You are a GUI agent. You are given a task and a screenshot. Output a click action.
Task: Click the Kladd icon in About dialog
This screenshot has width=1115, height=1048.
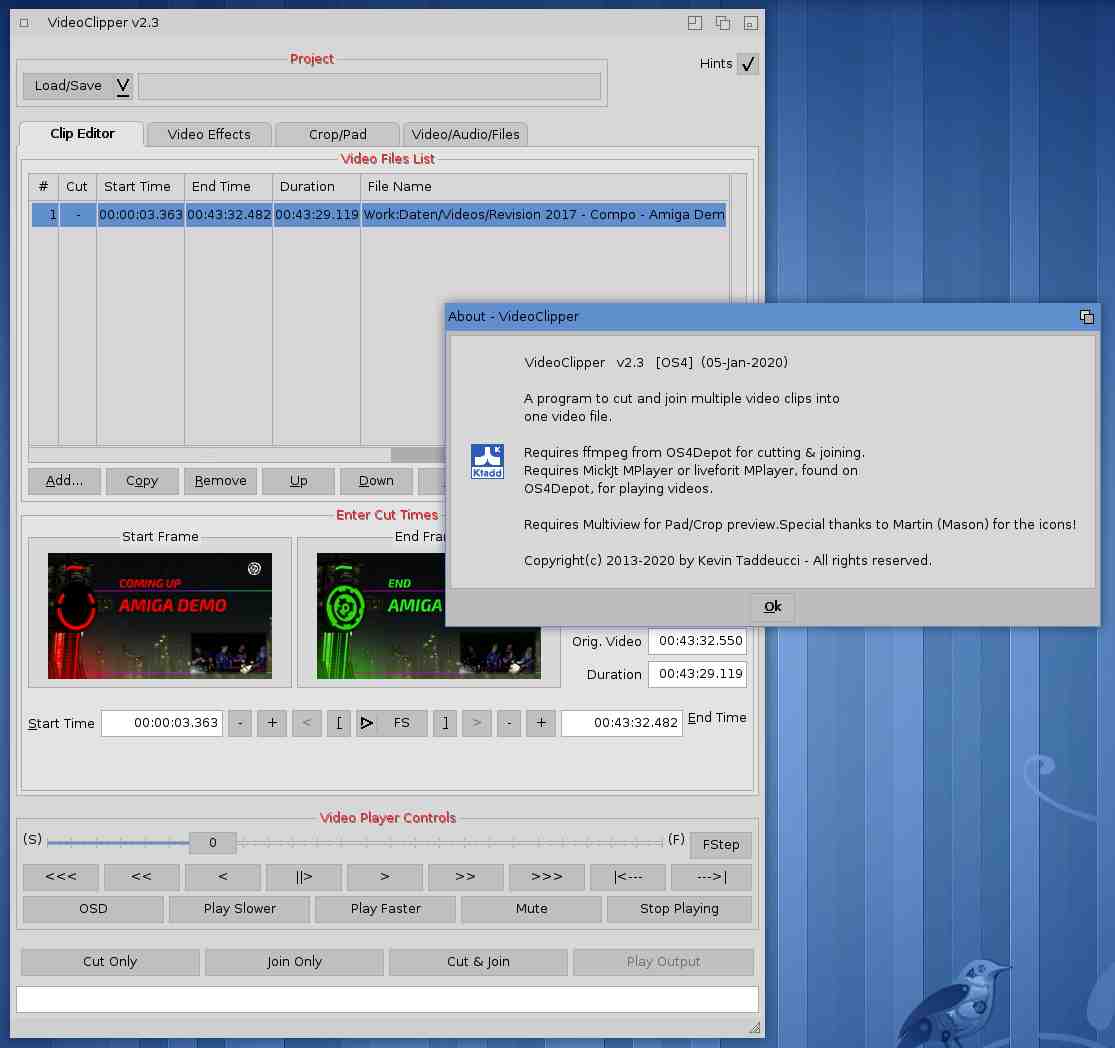487,461
